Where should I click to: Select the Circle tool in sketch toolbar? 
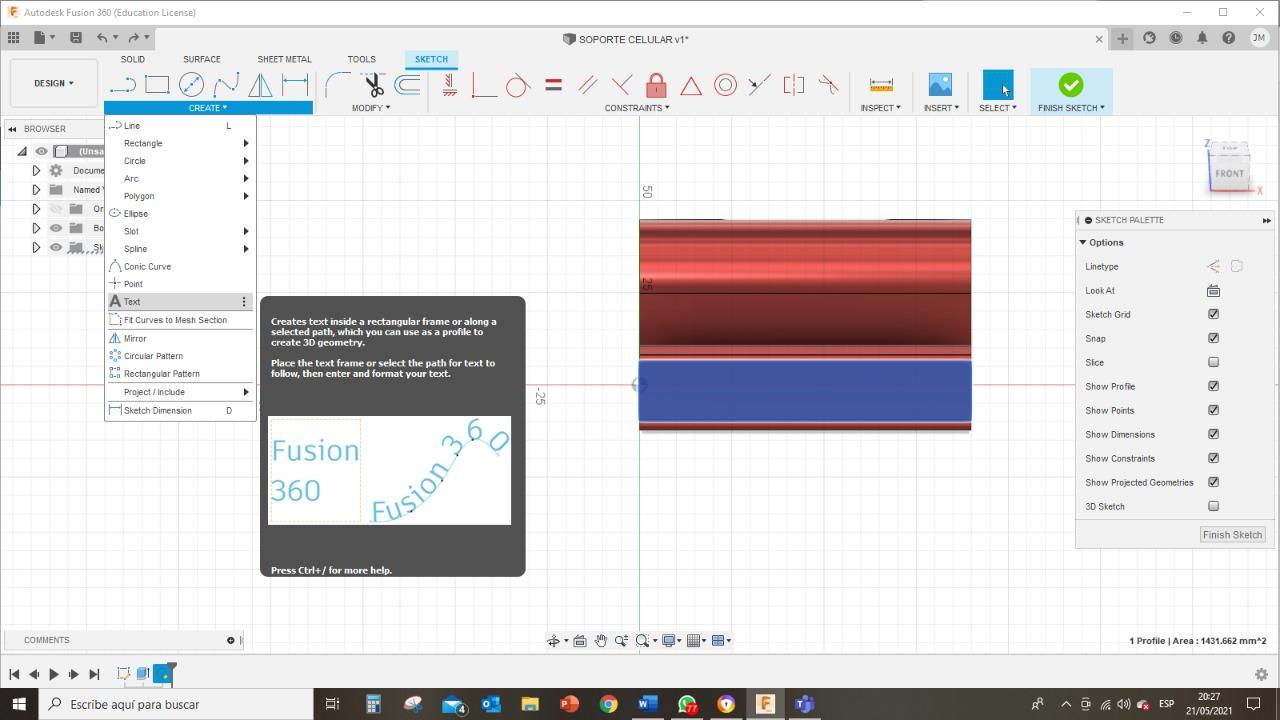click(191, 85)
